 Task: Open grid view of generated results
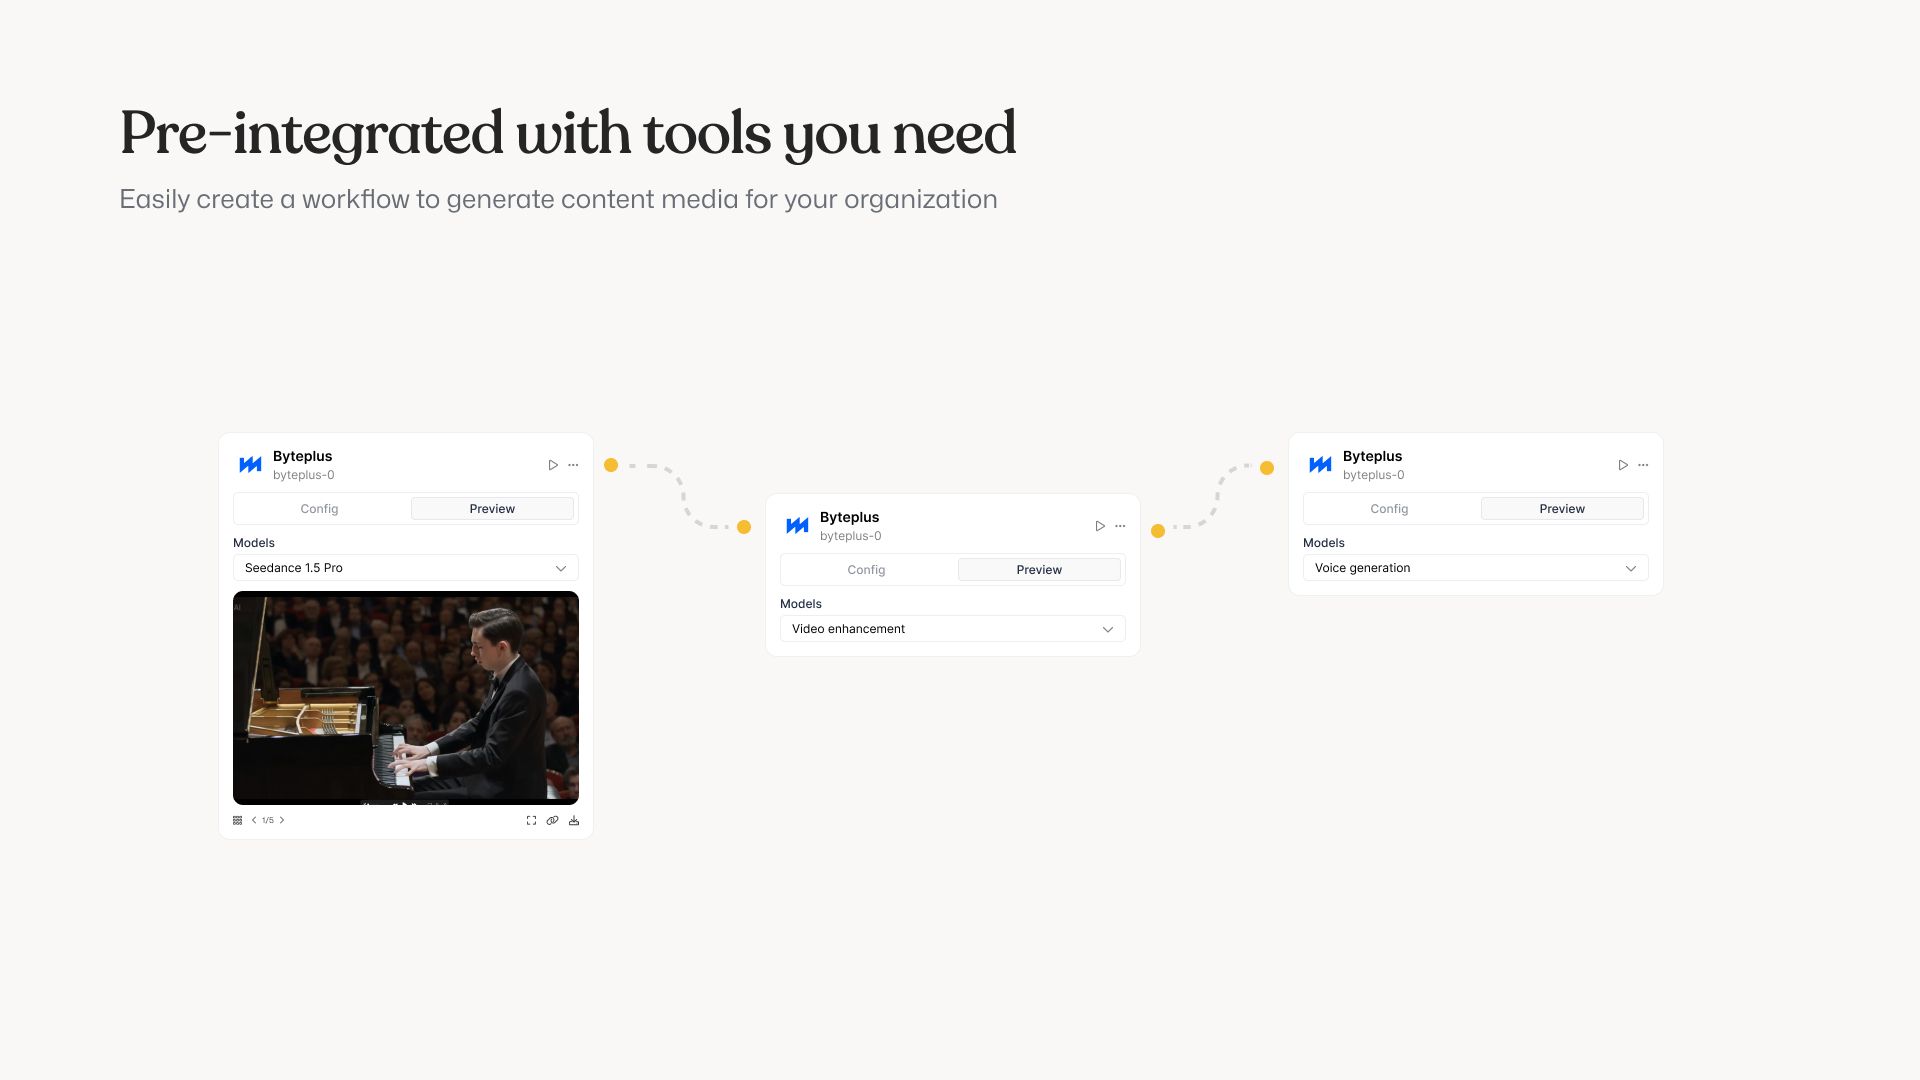[x=238, y=820]
